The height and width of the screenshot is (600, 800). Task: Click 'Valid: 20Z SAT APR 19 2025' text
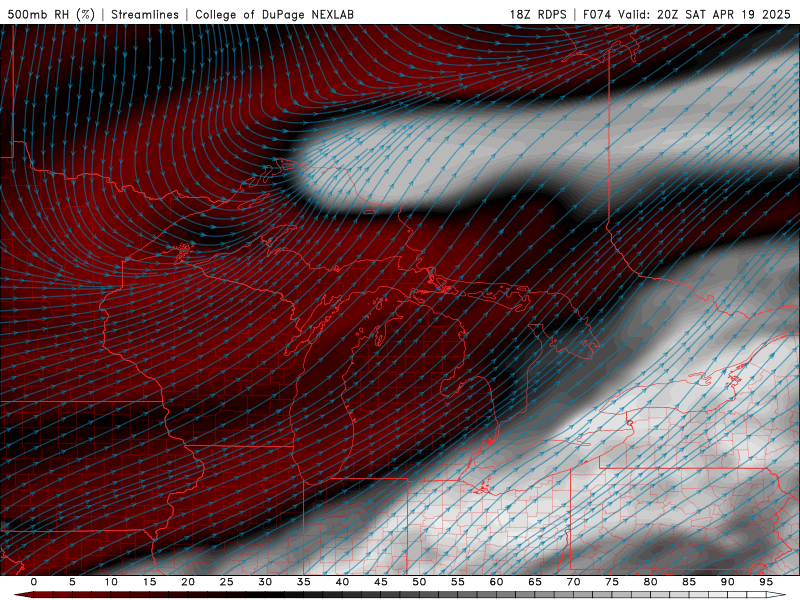coord(705,14)
